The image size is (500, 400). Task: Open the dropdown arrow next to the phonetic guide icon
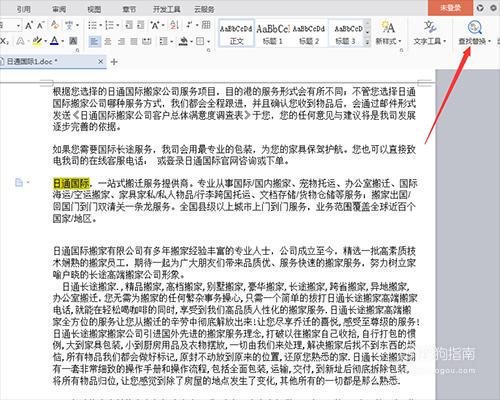pos(77,25)
